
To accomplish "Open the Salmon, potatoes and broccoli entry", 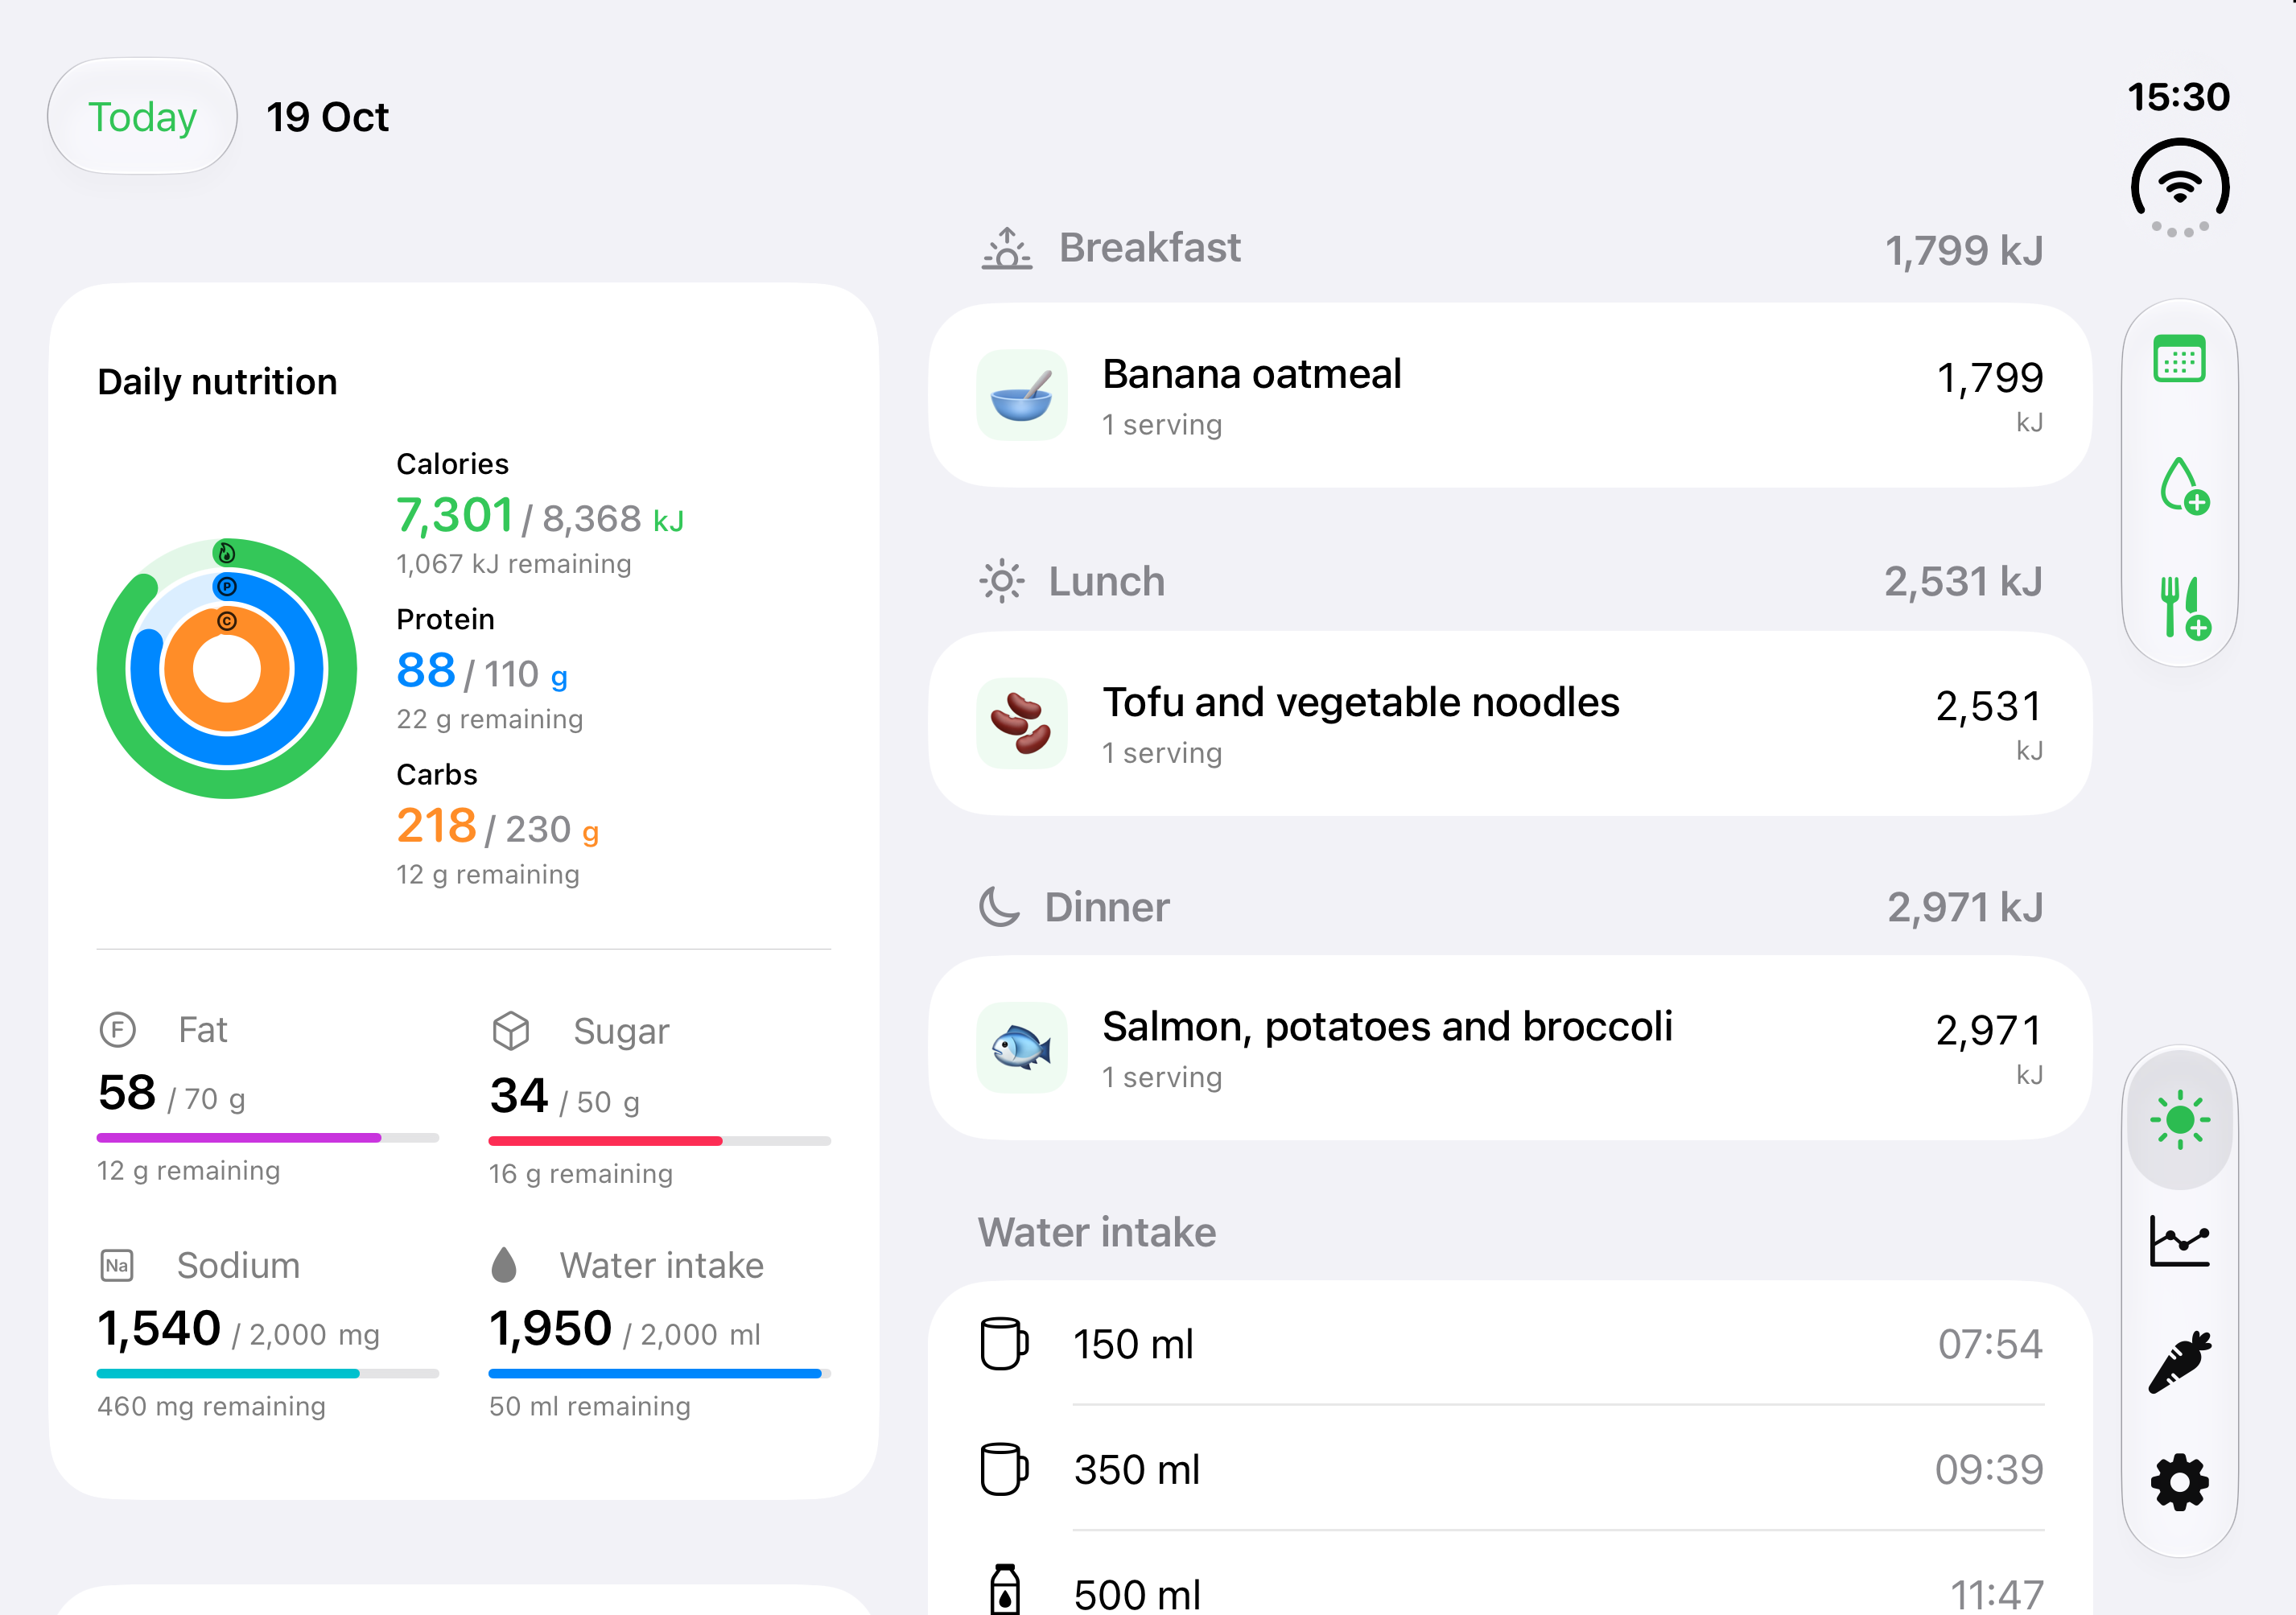I will 1510,1047.
